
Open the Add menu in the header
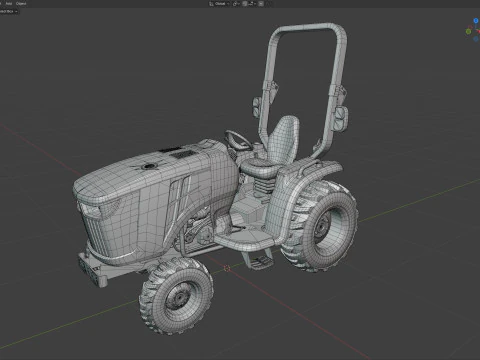click(x=9, y=3)
